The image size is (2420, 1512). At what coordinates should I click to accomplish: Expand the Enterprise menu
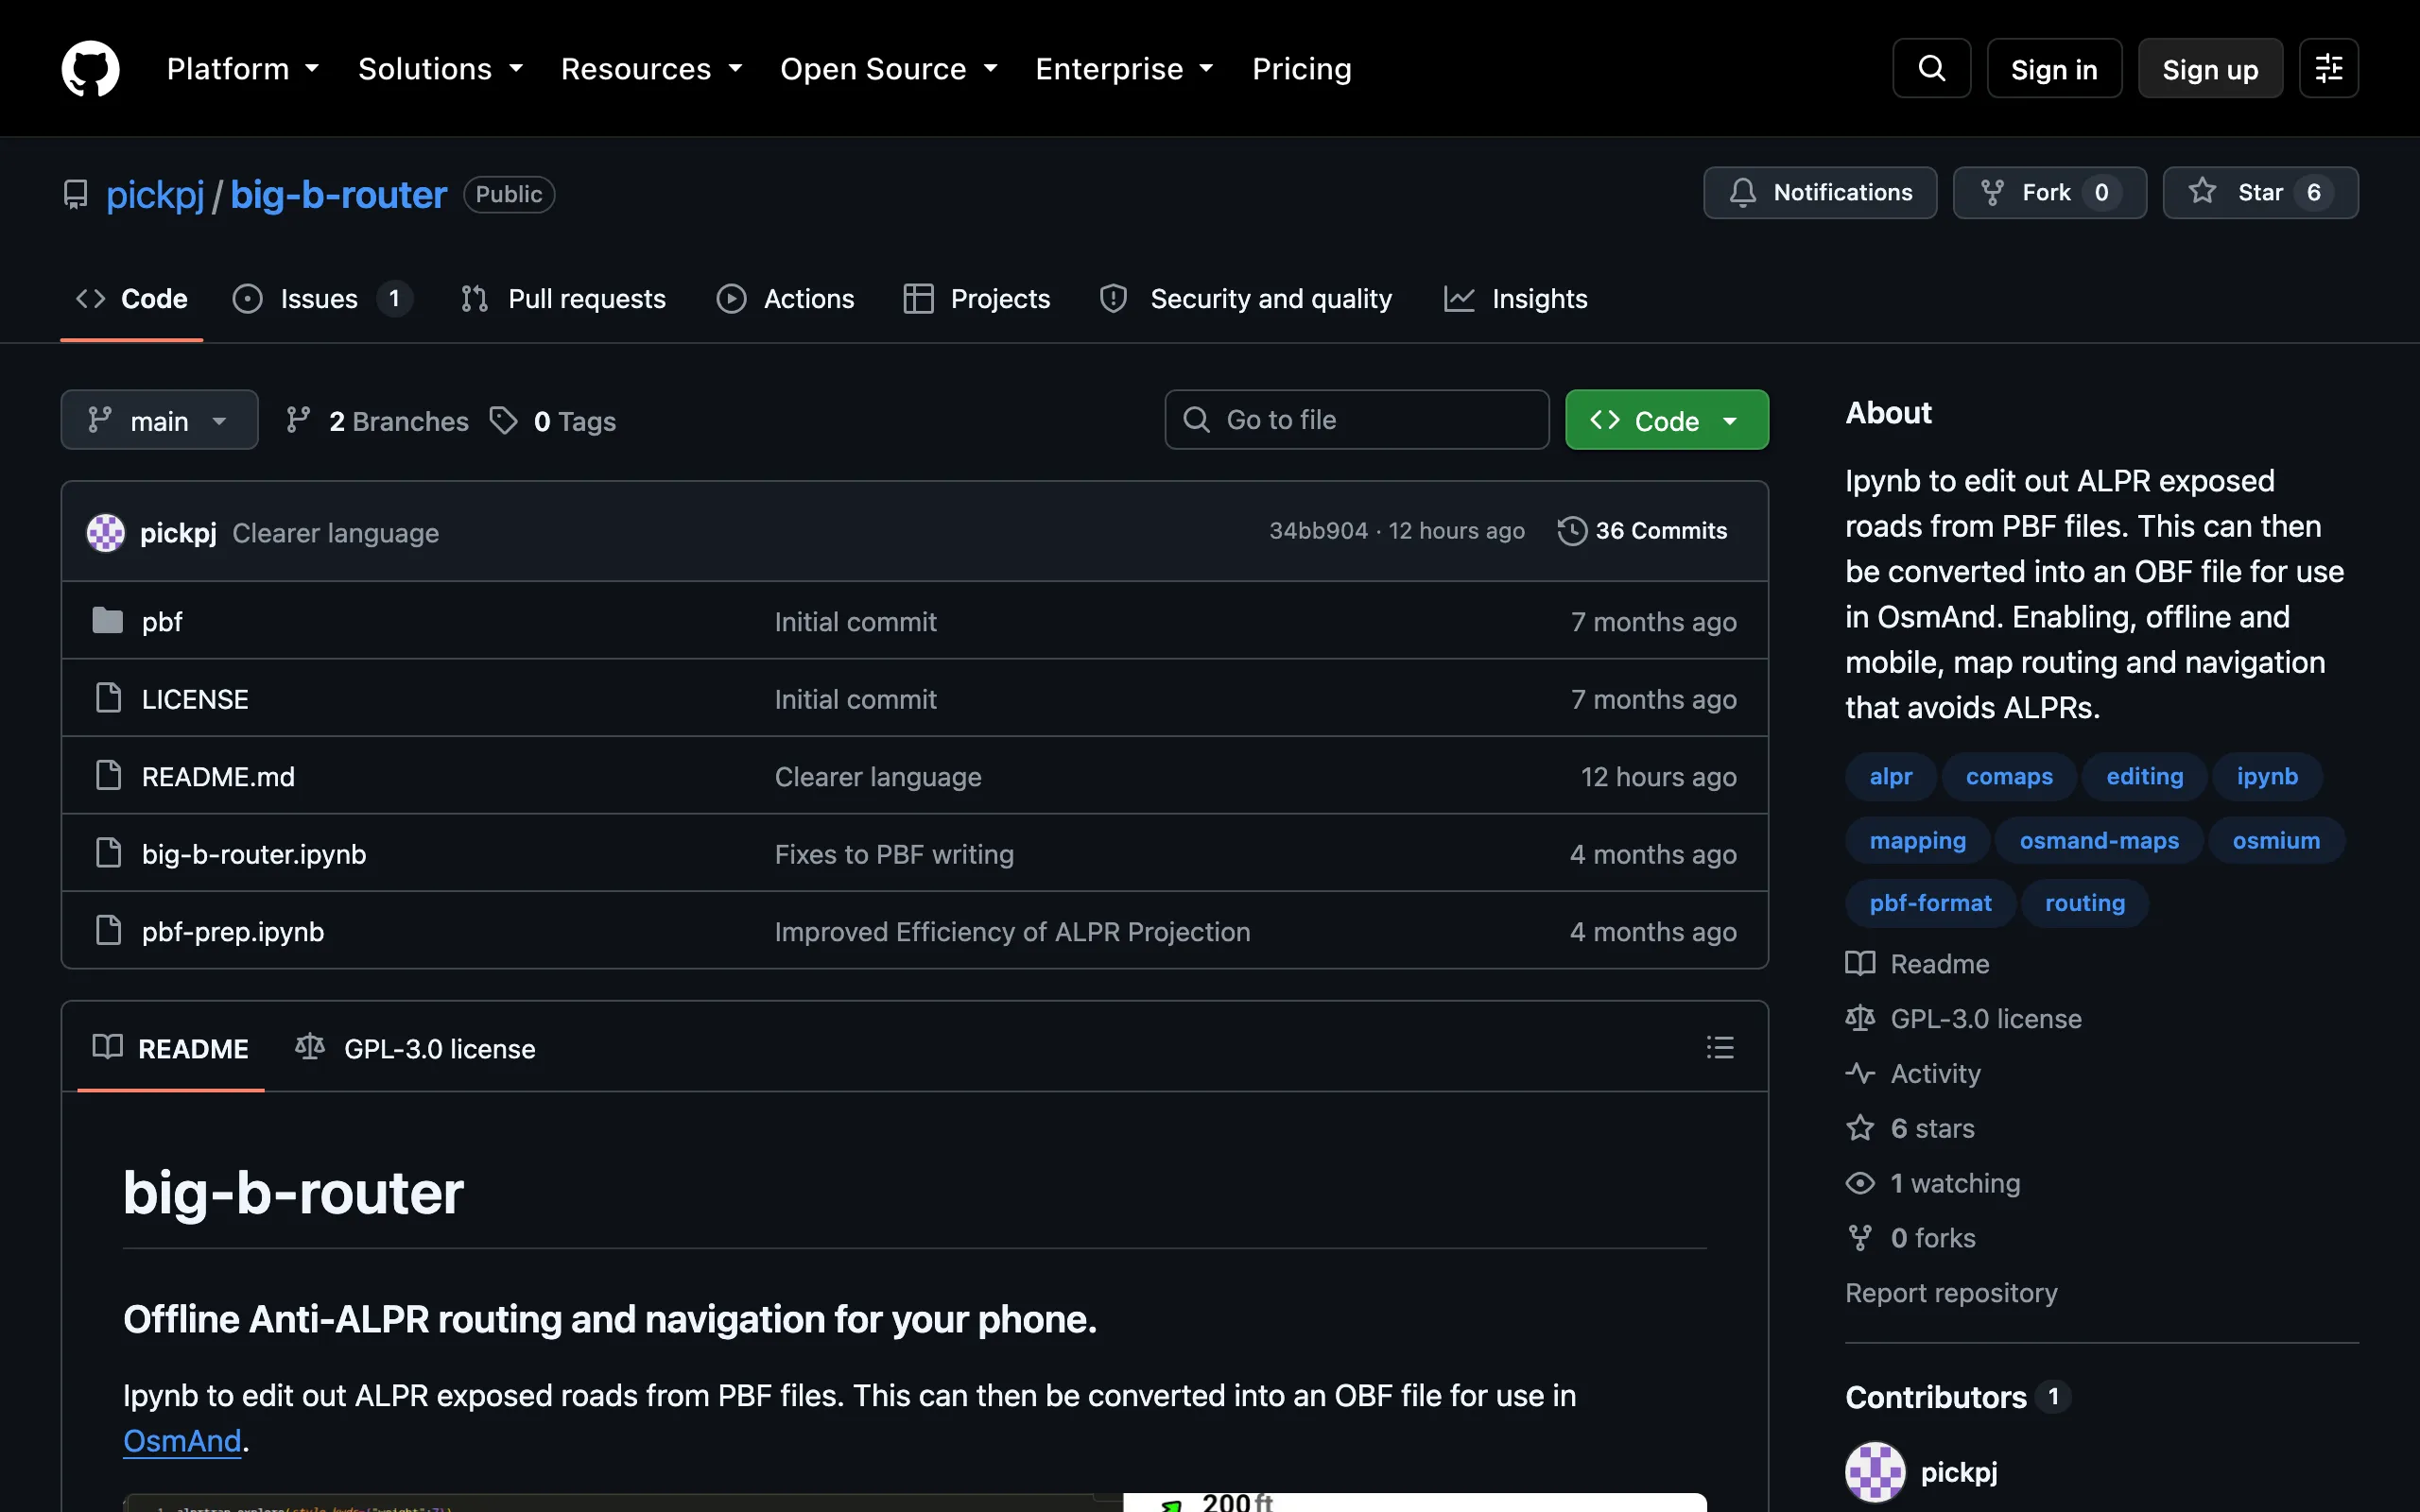(1125, 69)
